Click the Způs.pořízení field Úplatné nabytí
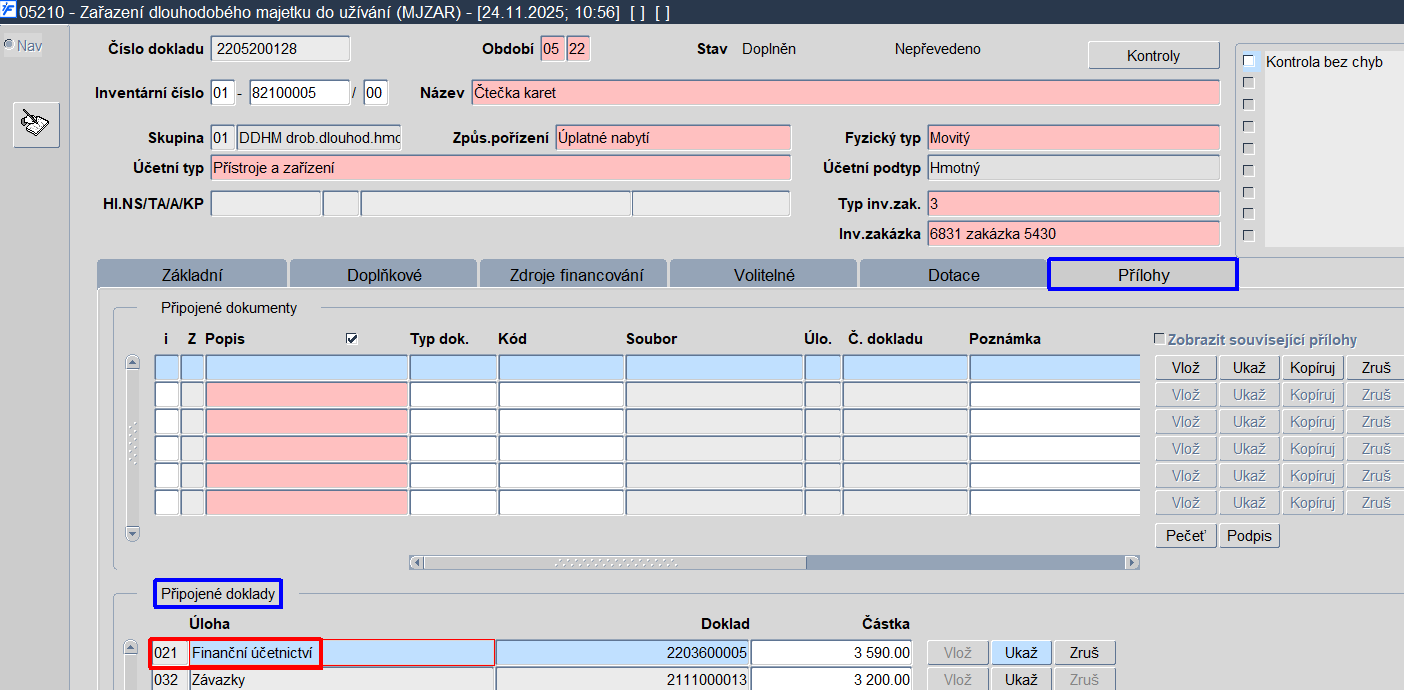Viewport: 1404px width, 690px height. [673, 138]
